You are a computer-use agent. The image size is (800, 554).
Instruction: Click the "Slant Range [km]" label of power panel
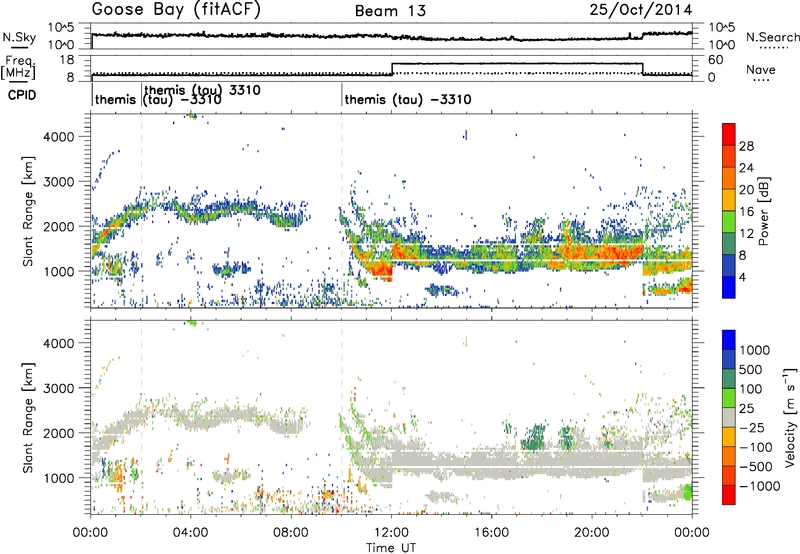[28, 211]
